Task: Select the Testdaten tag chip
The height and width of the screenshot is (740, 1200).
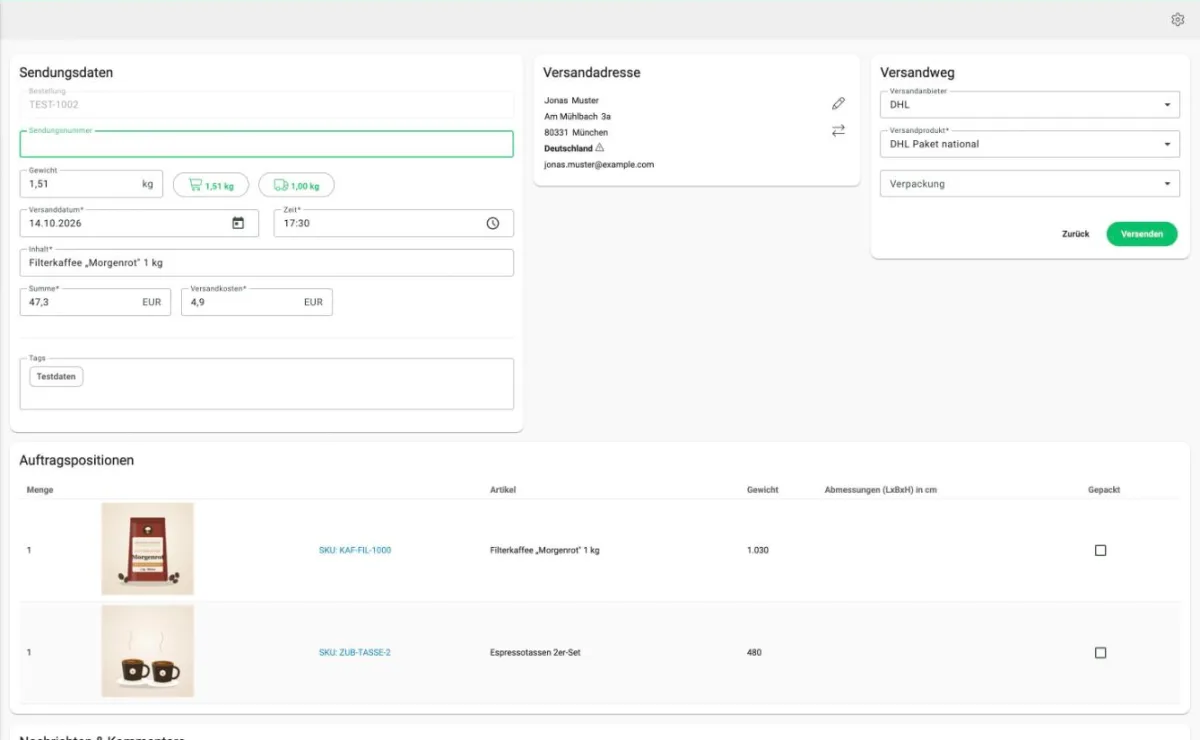Action: point(56,377)
